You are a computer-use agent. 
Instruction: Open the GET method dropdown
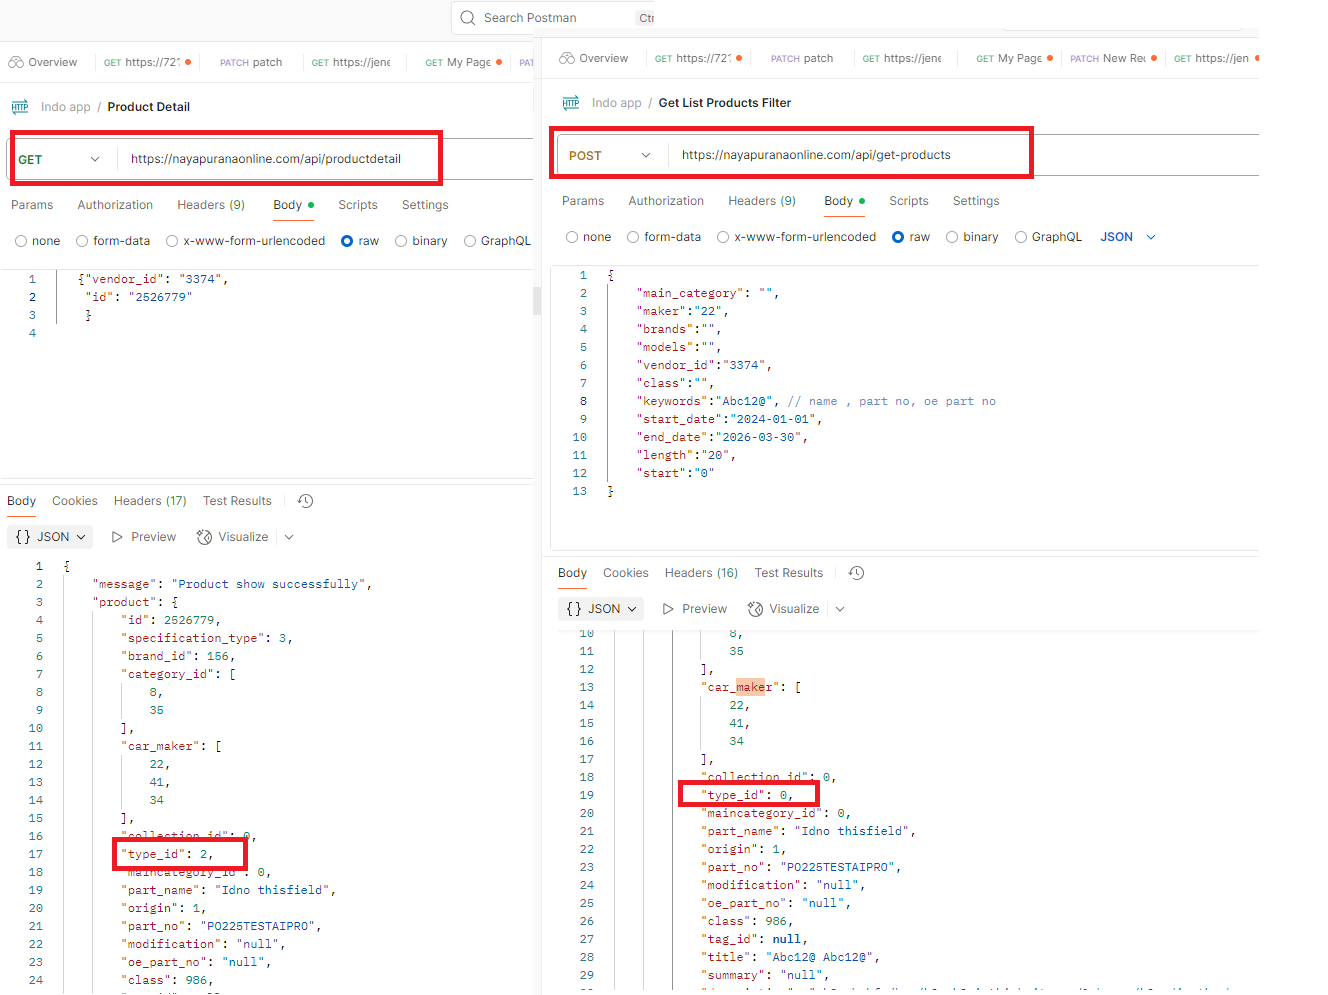(60, 159)
